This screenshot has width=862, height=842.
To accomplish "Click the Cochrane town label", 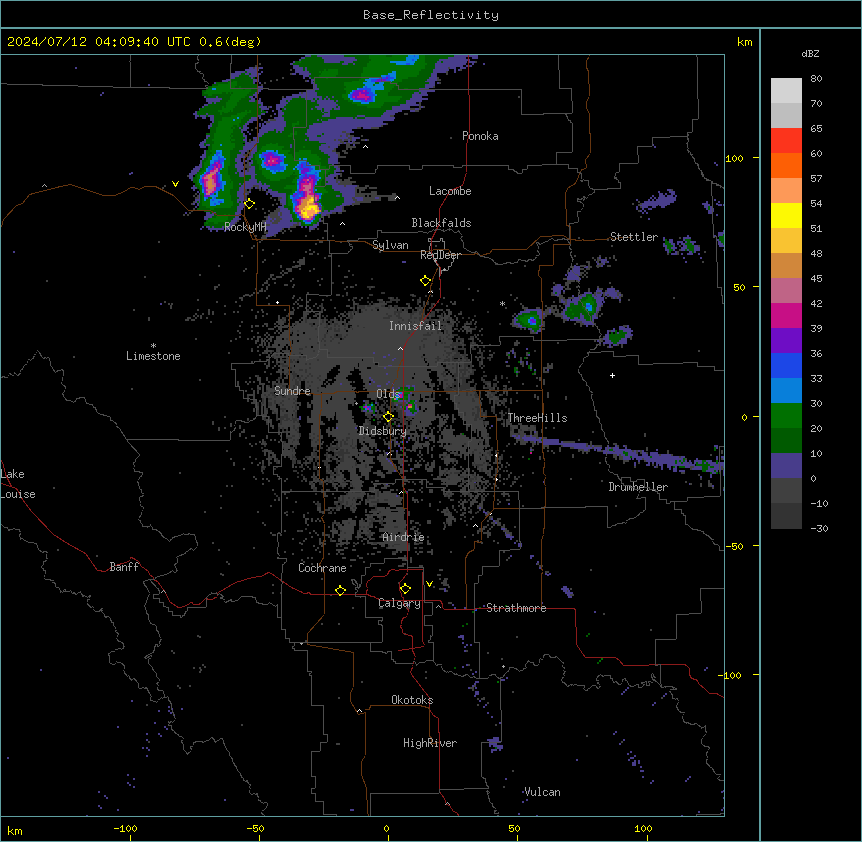I will [322, 568].
